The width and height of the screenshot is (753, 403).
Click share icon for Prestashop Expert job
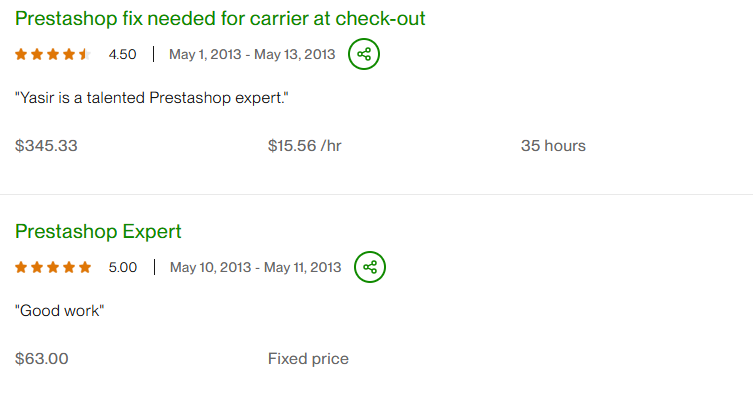[370, 267]
